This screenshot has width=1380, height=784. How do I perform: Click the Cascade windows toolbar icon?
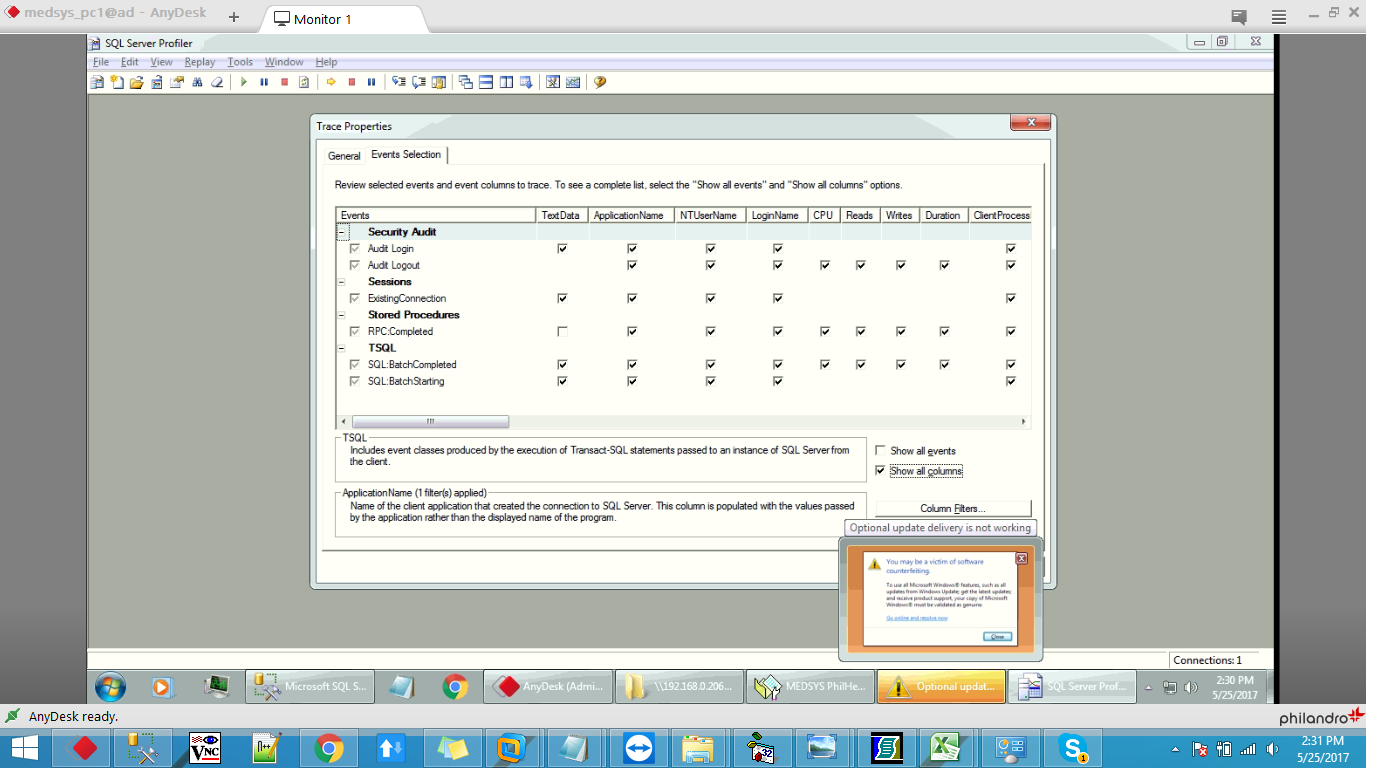click(466, 82)
